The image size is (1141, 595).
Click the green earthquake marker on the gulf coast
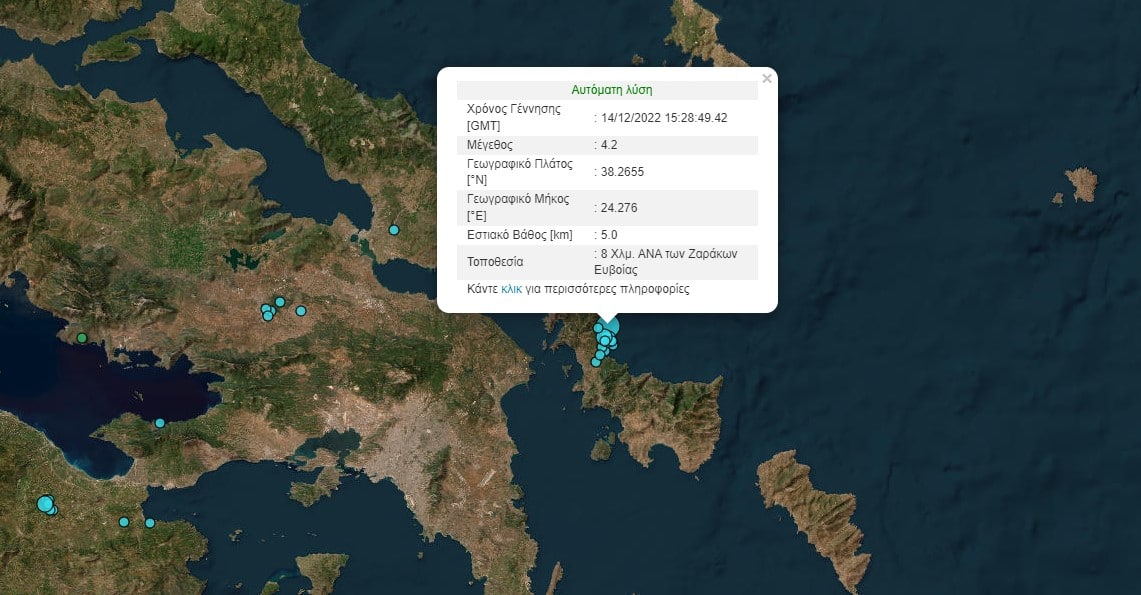[82, 338]
